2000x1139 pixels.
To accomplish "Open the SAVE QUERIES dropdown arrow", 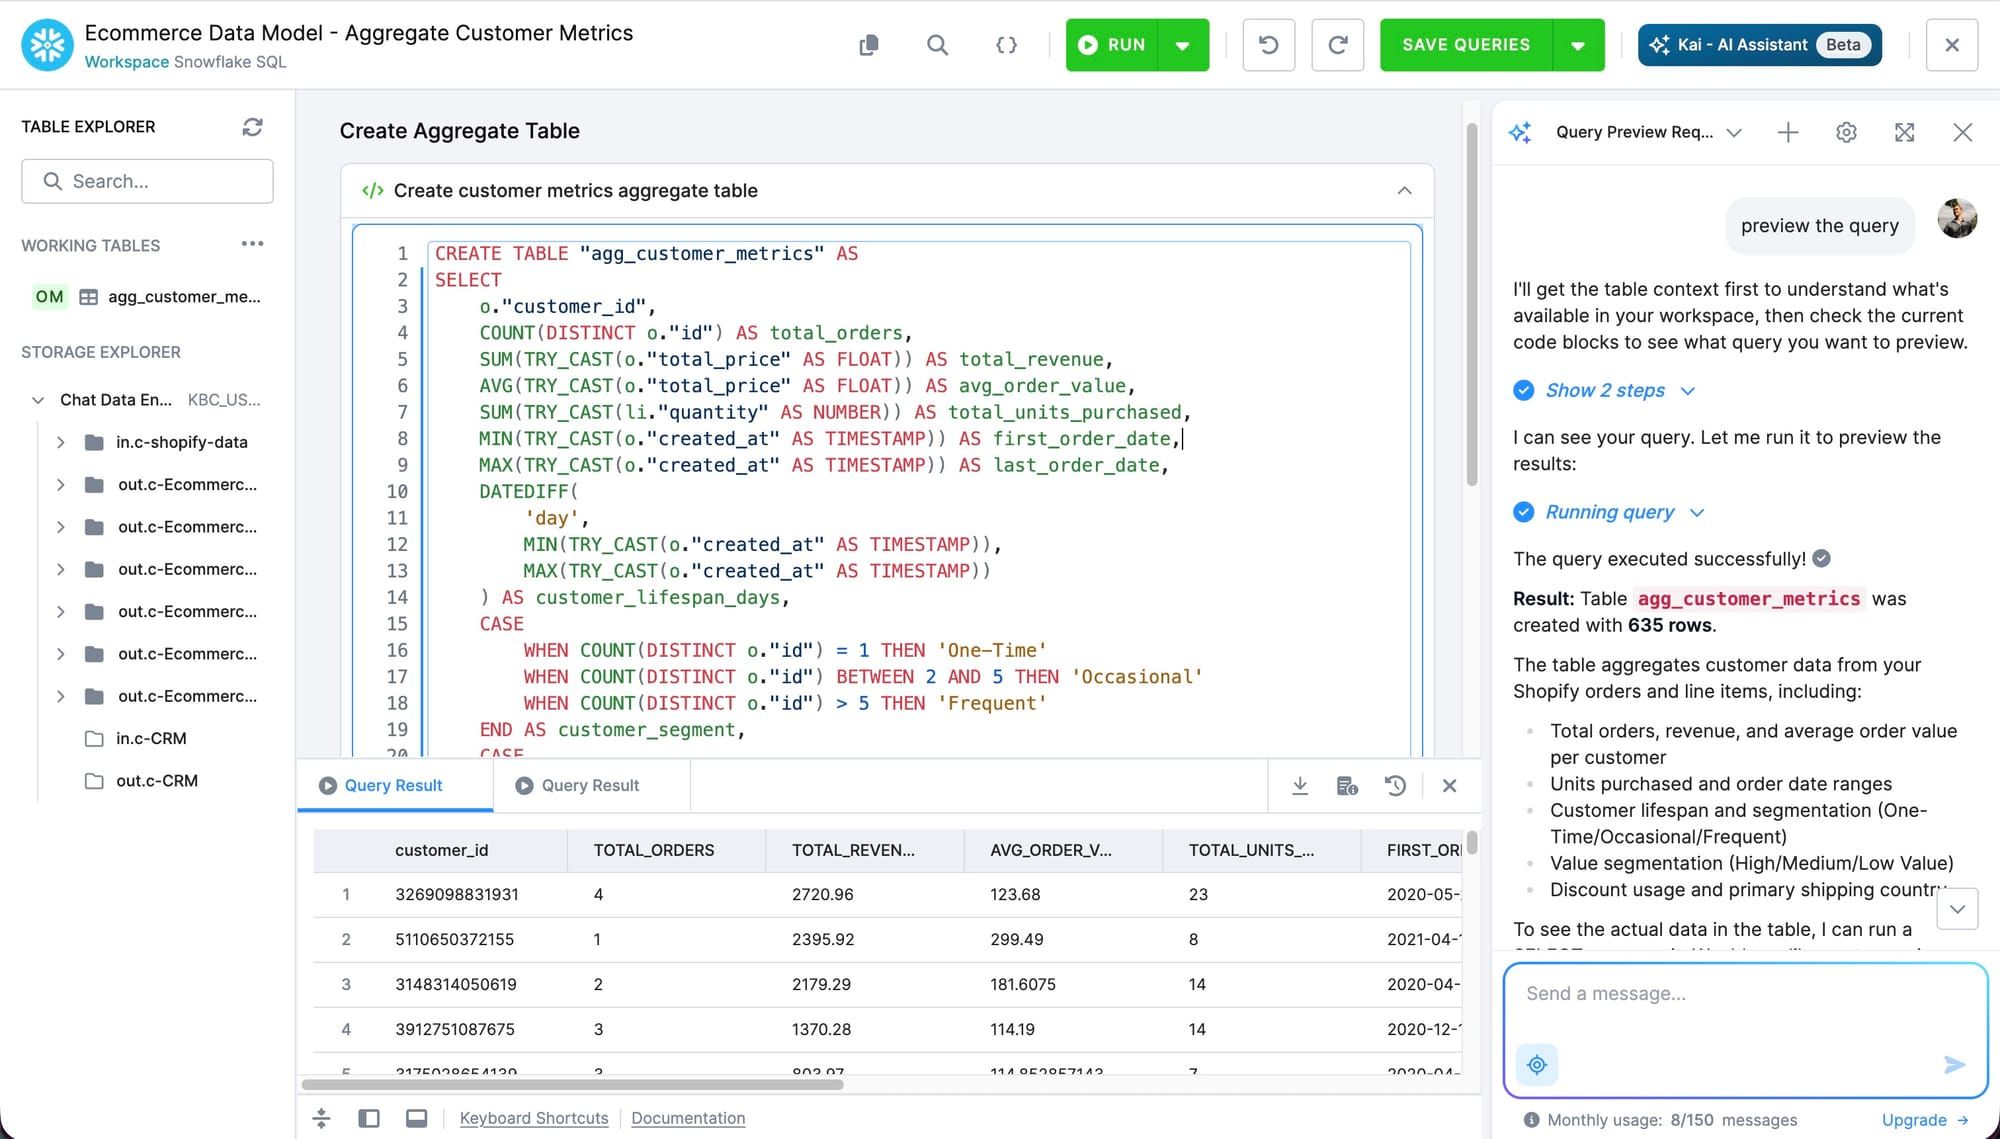I will (x=1578, y=45).
